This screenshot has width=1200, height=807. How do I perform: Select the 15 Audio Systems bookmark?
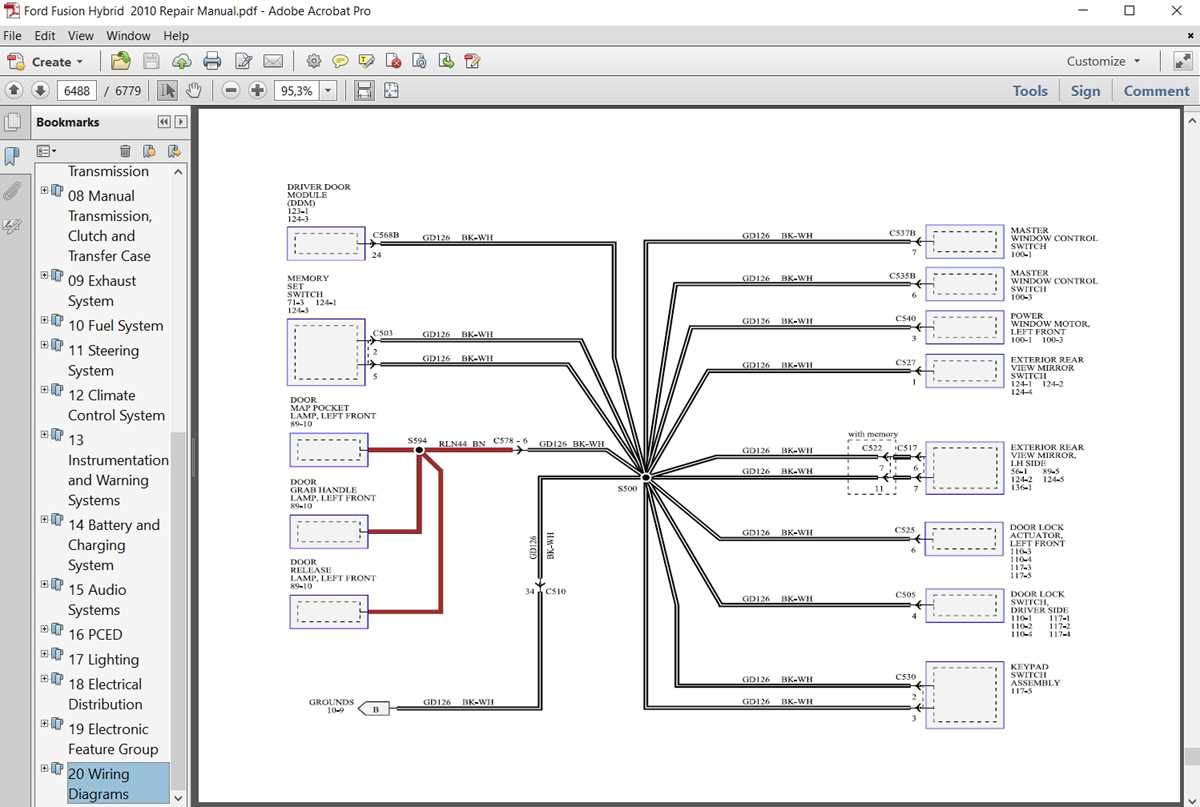coord(97,600)
